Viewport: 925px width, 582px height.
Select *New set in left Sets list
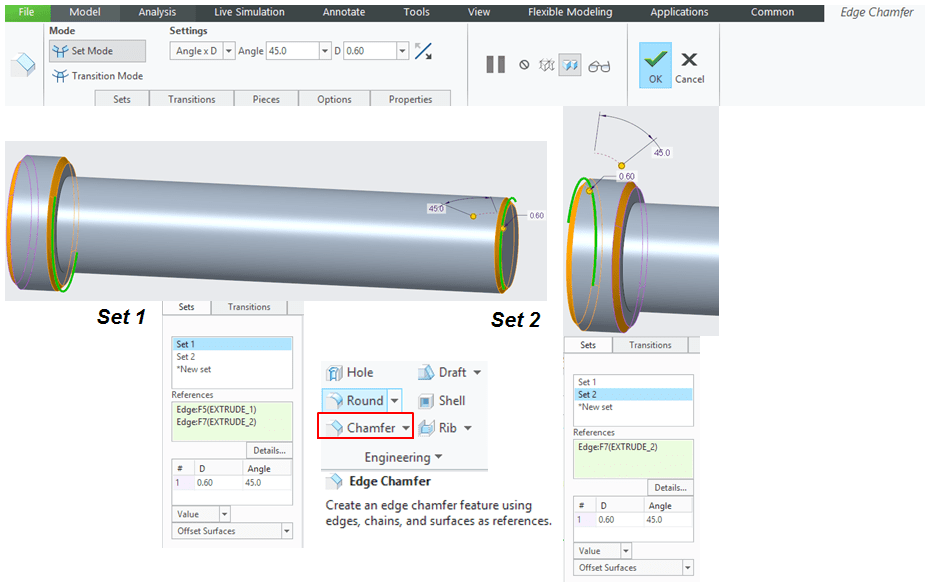tap(194, 369)
